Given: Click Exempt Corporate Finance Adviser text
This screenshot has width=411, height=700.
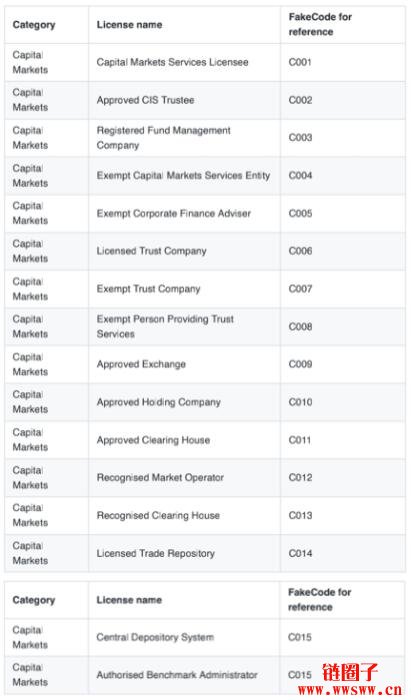Looking at the screenshot, I should click(x=174, y=213).
